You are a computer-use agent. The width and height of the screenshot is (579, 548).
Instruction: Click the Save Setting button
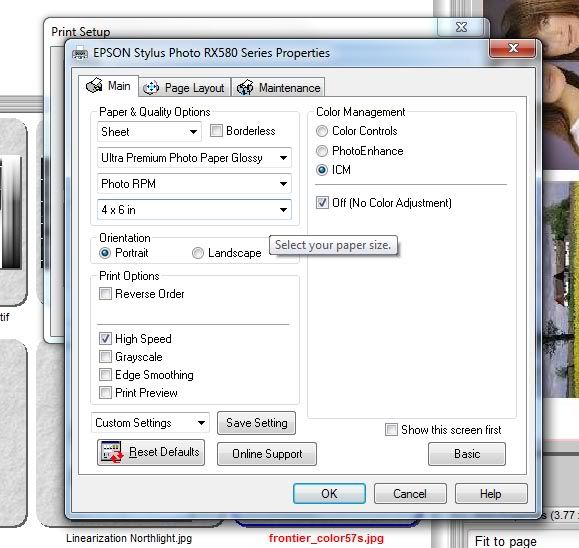click(257, 423)
